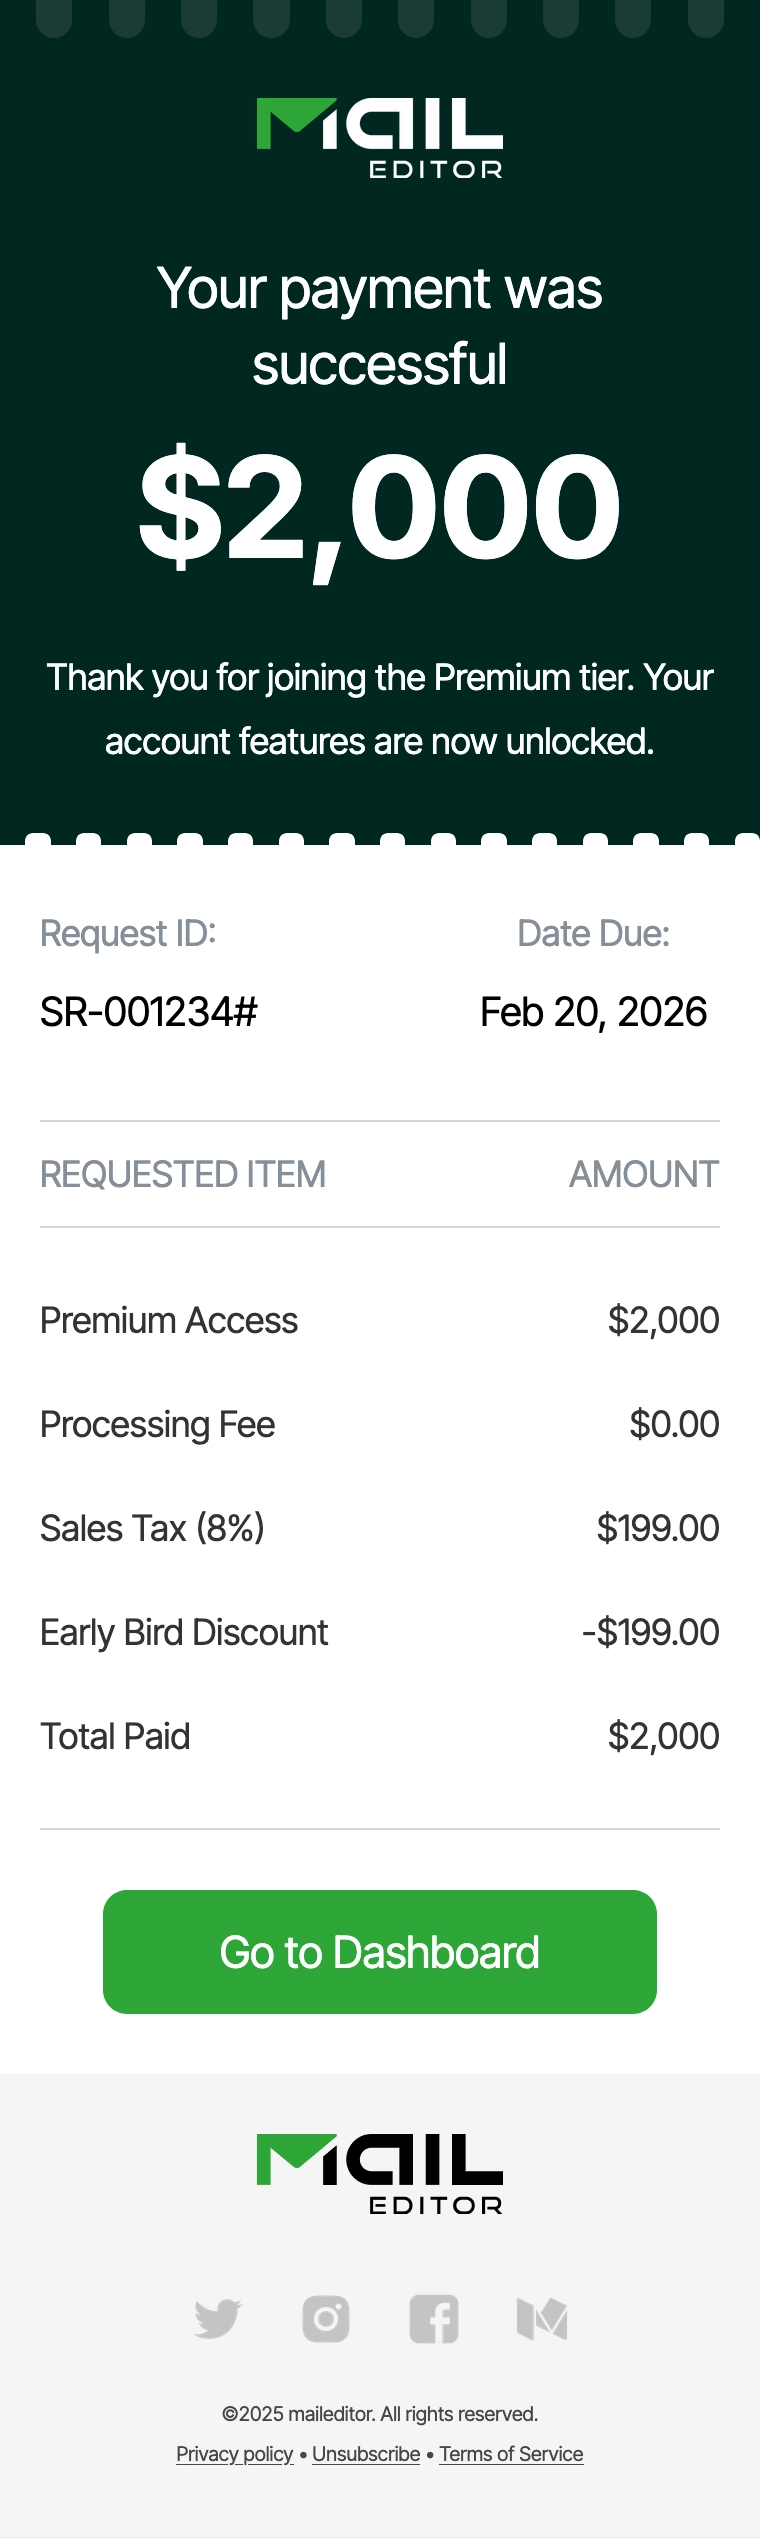Click the due date Feb 20, 2026
This screenshot has width=760, height=2538.
(593, 1012)
